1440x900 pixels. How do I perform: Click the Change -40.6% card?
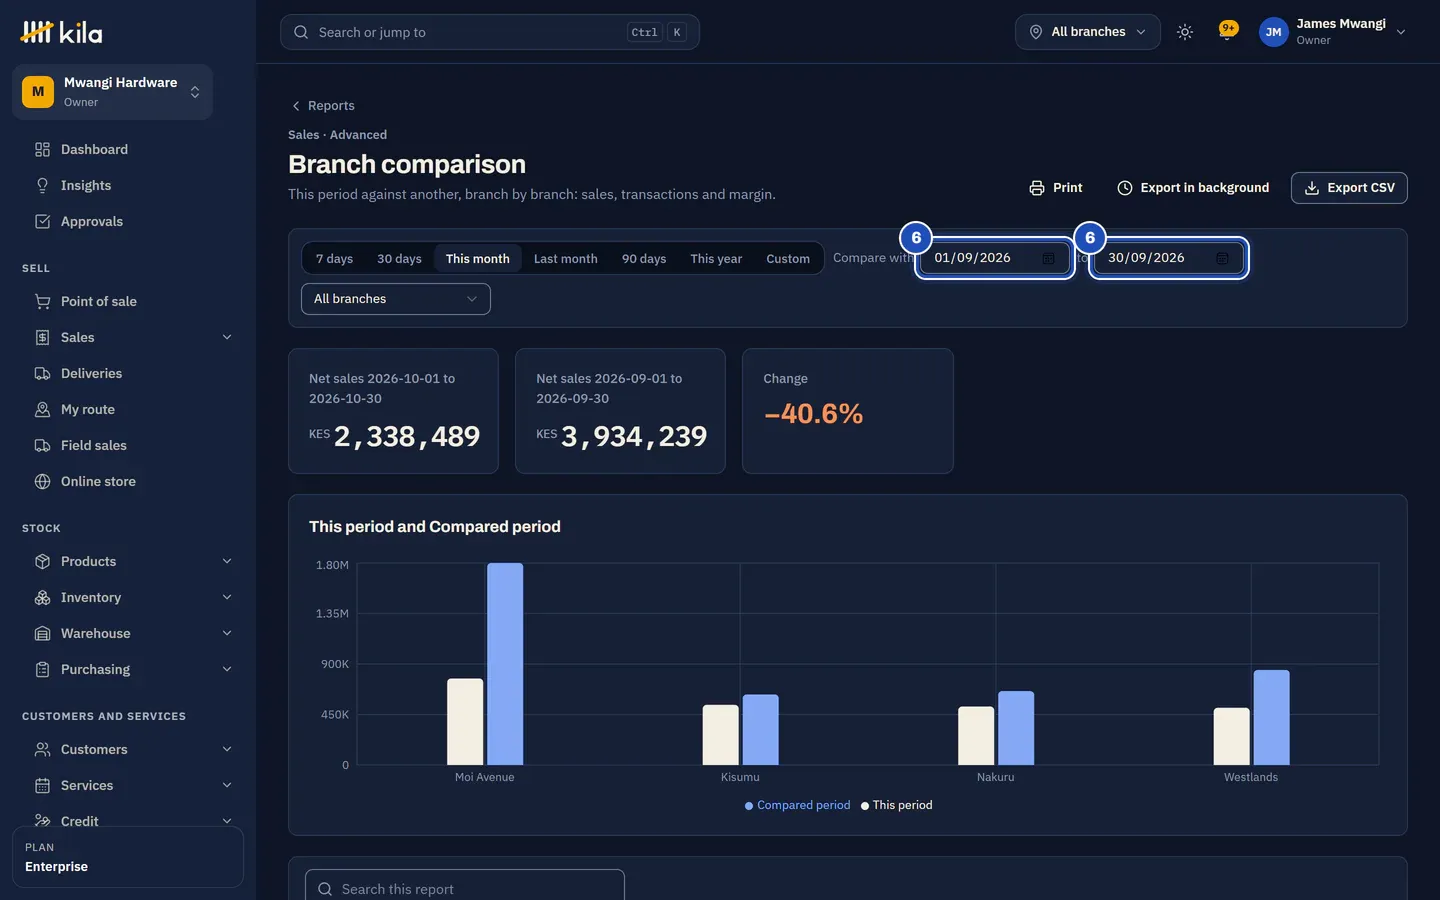click(848, 411)
